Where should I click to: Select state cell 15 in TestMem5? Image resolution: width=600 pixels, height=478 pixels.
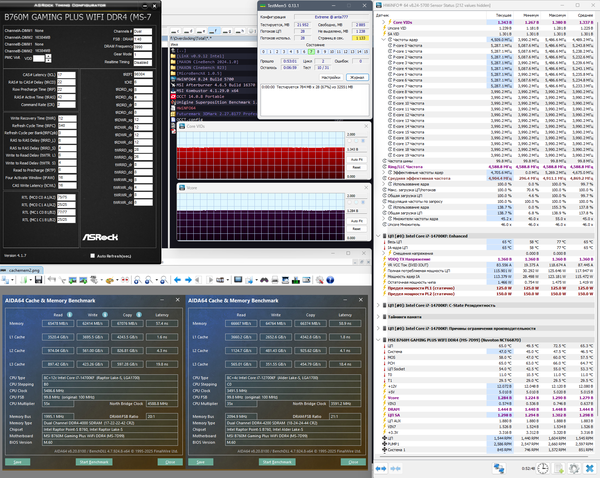click(x=366, y=52)
